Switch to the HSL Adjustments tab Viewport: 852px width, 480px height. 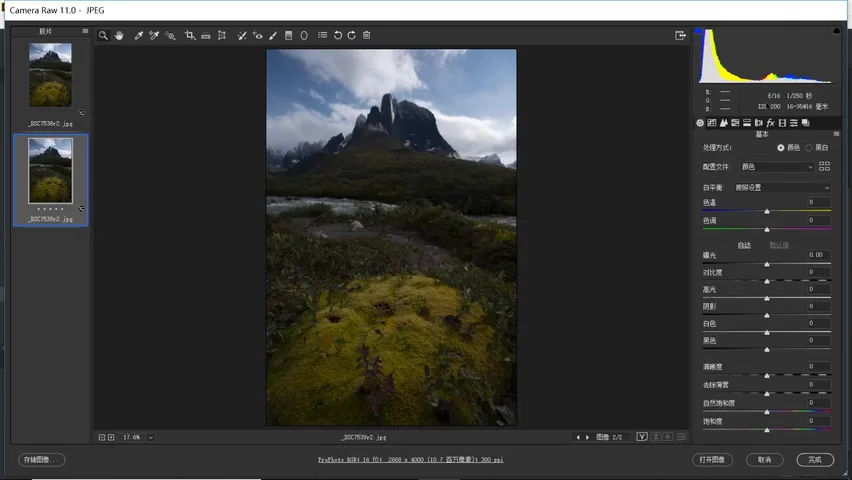(735, 123)
